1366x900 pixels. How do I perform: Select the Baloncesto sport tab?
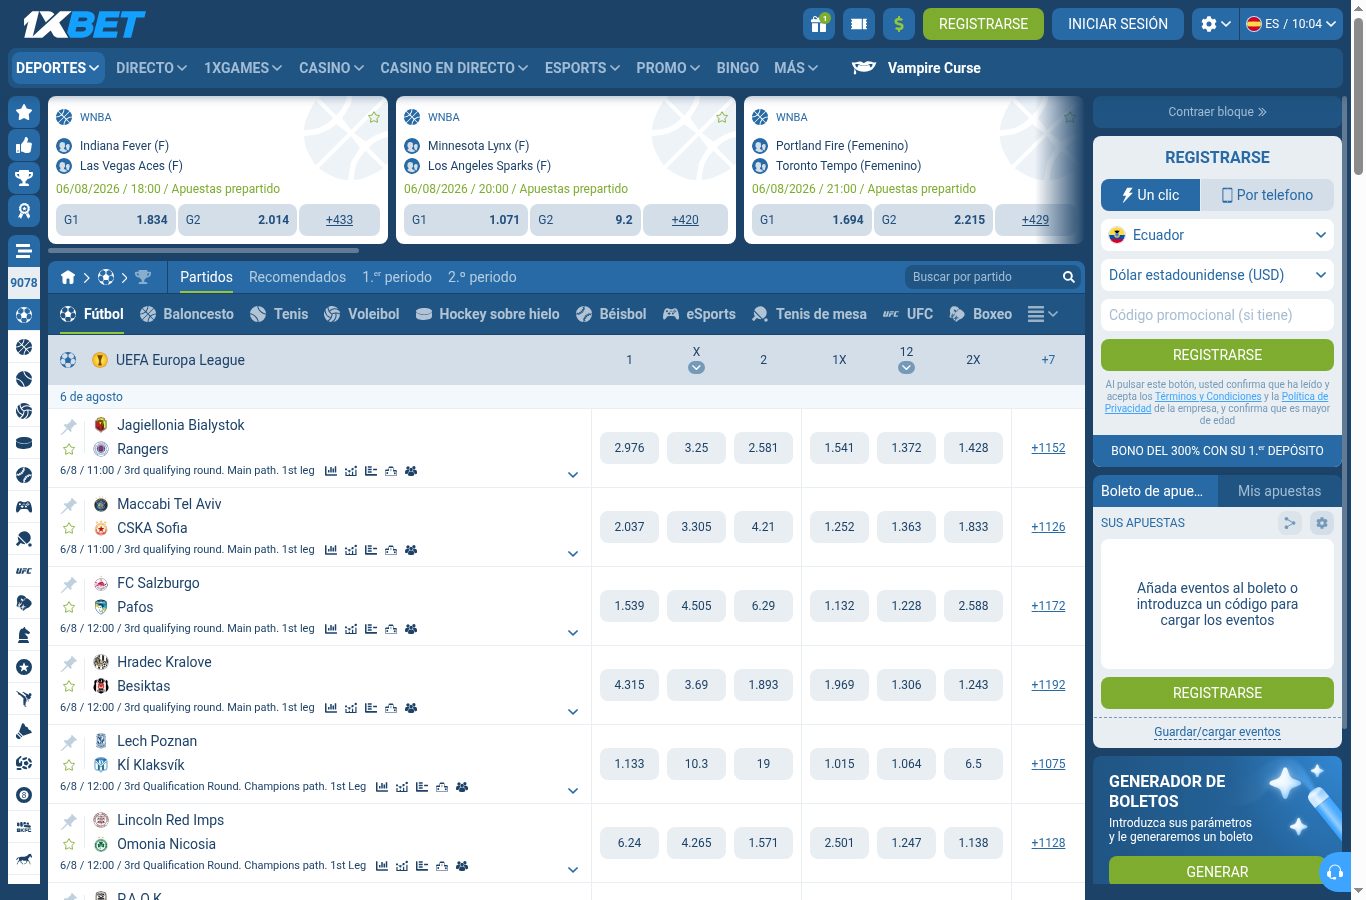click(x=187, y=314)
